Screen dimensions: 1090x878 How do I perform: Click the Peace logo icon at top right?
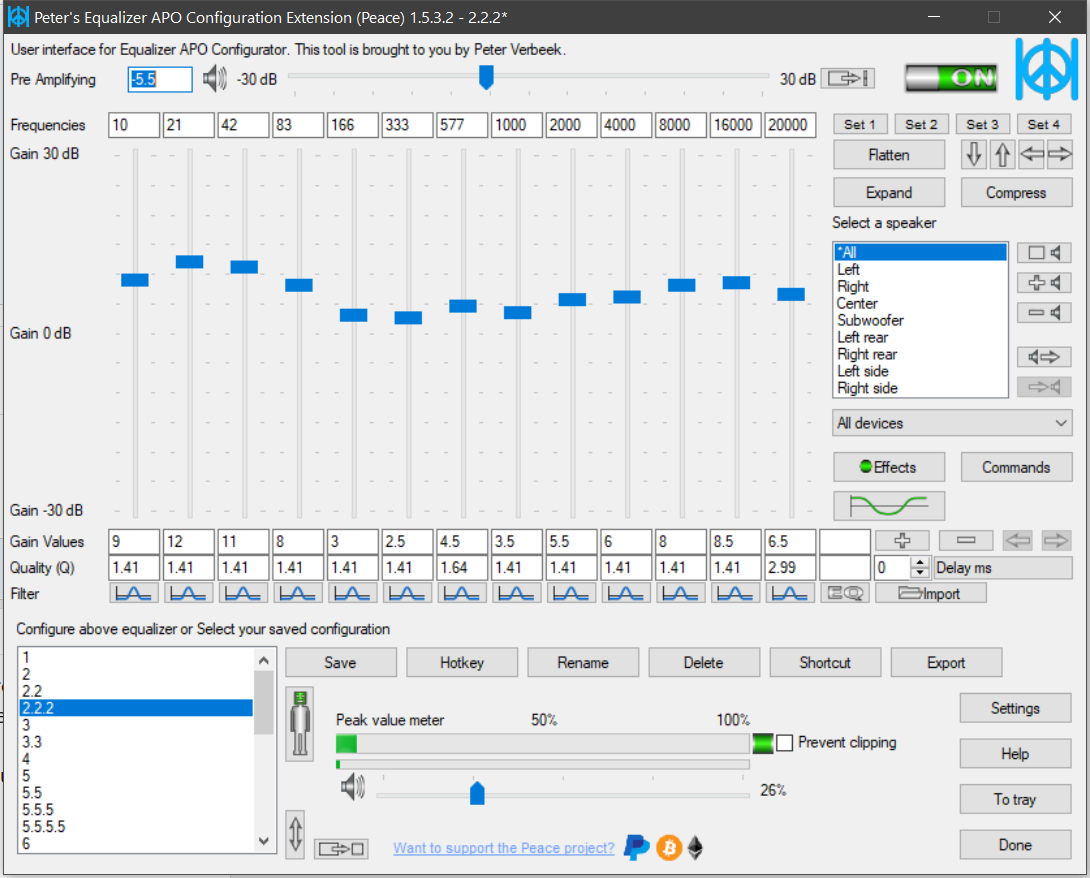pos(1046,69)
